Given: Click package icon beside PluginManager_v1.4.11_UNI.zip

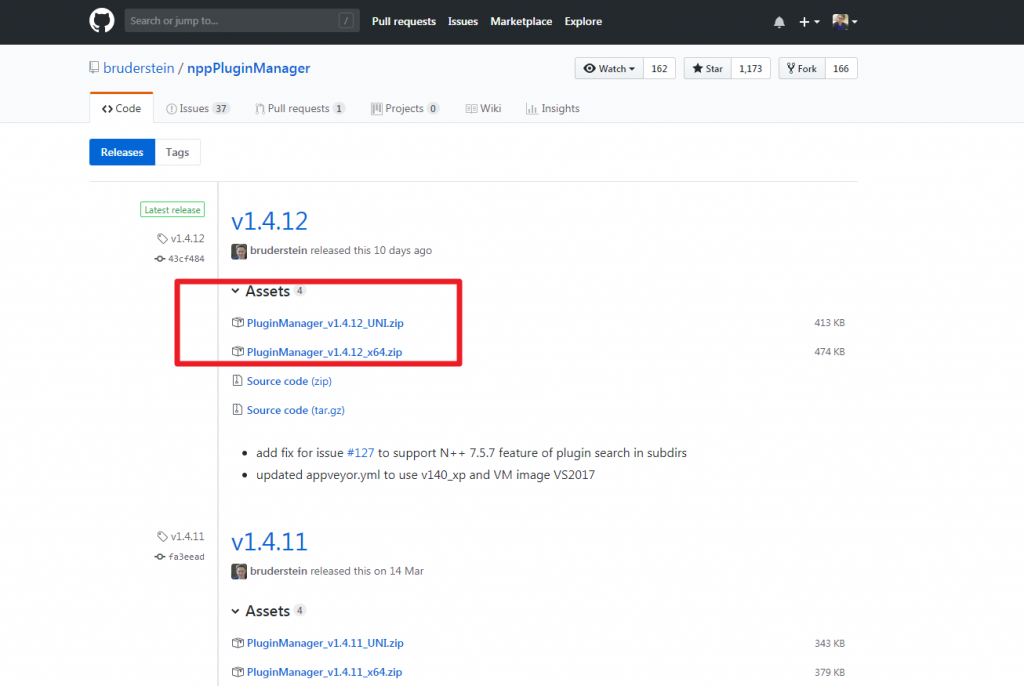Looking at the screenshot, I should click(x=238, y=643).
